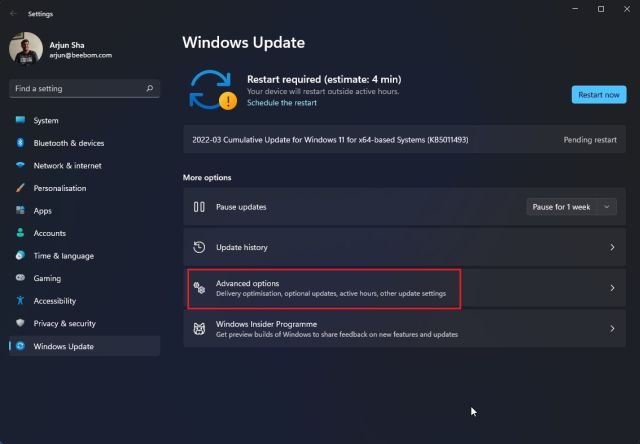Open the Pause for 1 week dropdown
640x444 pixels.
[571, 207]
